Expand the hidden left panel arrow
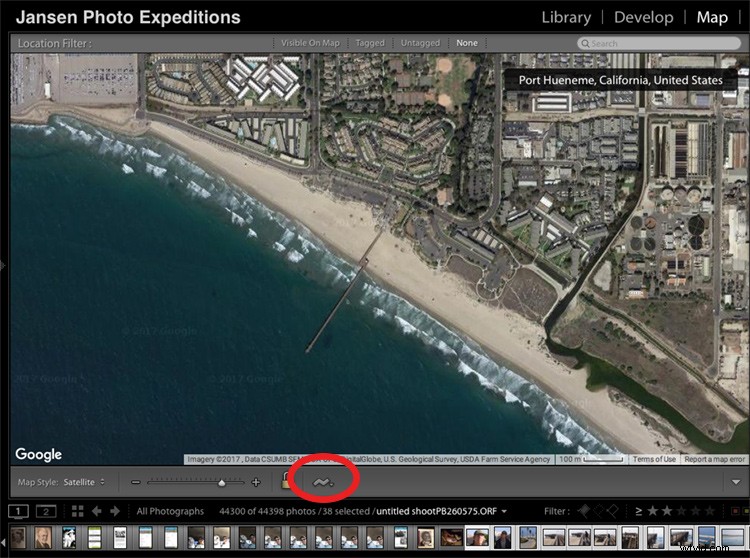Image resolution: width=750 pixels, height=558 pixels. (3, 264)
